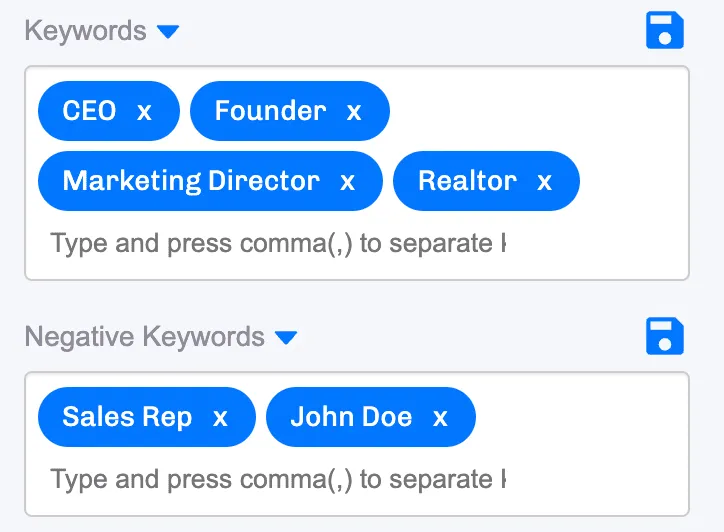724x532 pixels.
Task: Select the CEO tag text
Action: pos(89,111)
